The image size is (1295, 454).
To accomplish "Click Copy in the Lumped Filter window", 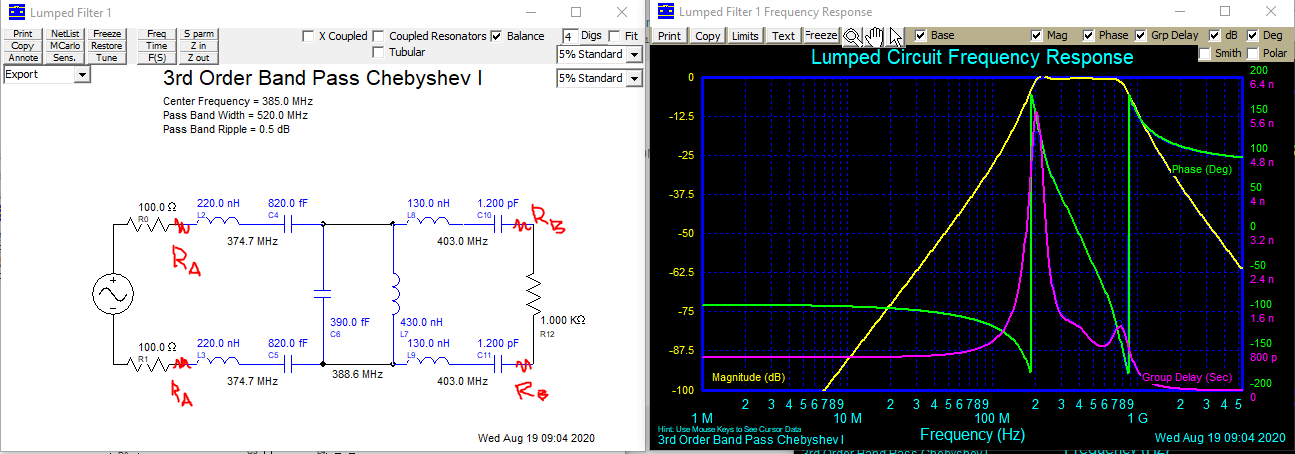I will (x=23, y=46).
